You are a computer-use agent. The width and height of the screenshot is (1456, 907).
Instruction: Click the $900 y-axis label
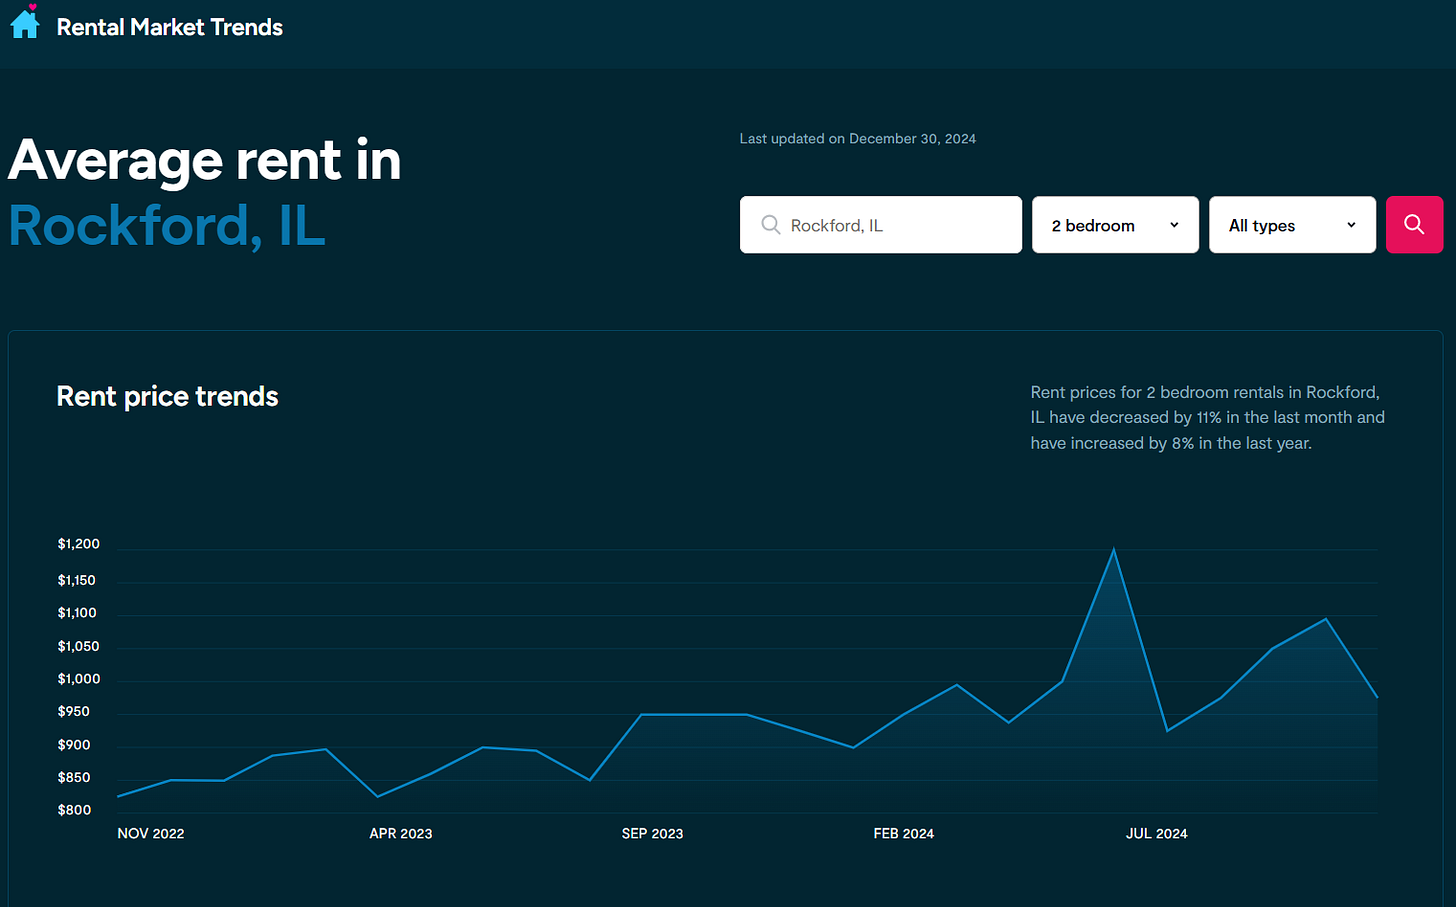[x=74, y=745]
